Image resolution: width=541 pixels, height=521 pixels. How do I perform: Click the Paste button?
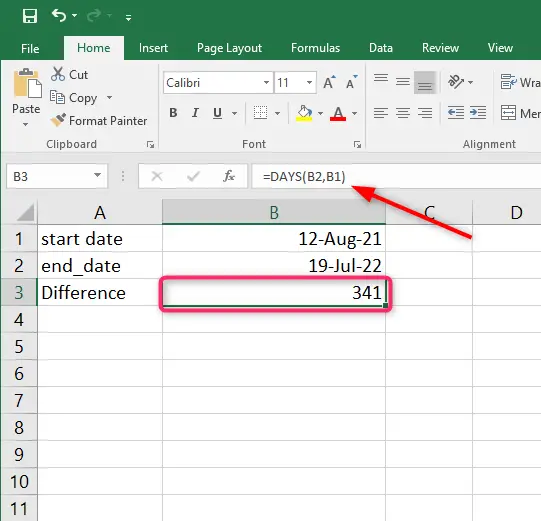[26, 98]
